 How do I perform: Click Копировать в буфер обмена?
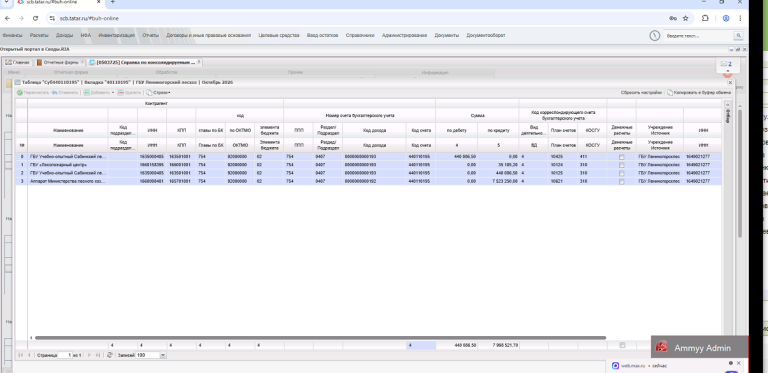pos(699,93)
